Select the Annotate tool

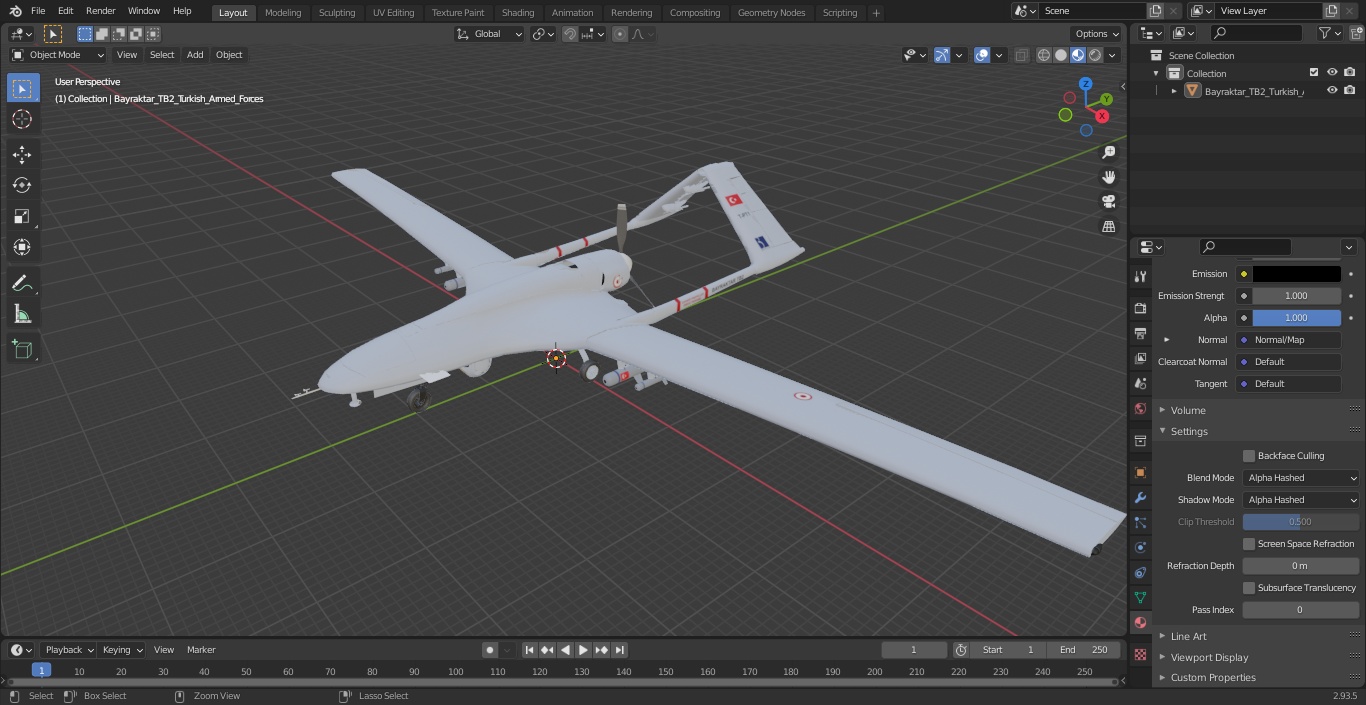tap(22, 284)
